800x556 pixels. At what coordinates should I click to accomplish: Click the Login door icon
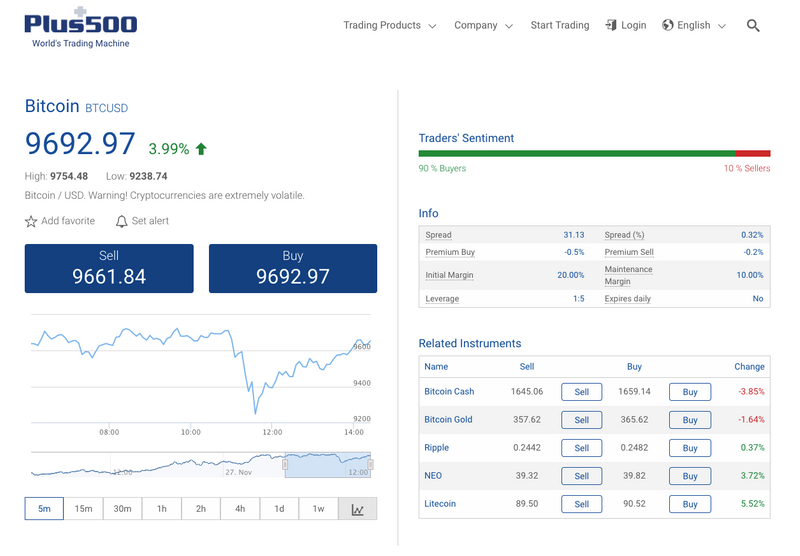pos(611,25)
